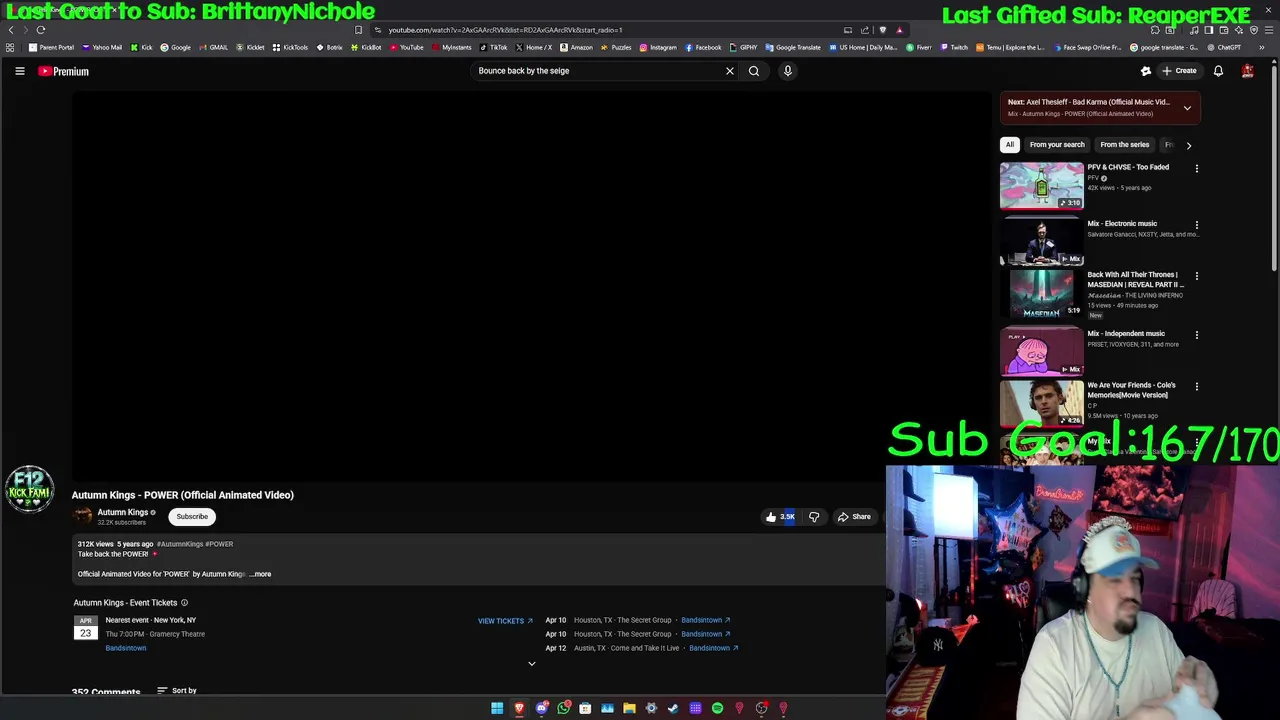Open Steam from the taskbar
This screenshot has height=720, width=1280.
coord(673,708)
